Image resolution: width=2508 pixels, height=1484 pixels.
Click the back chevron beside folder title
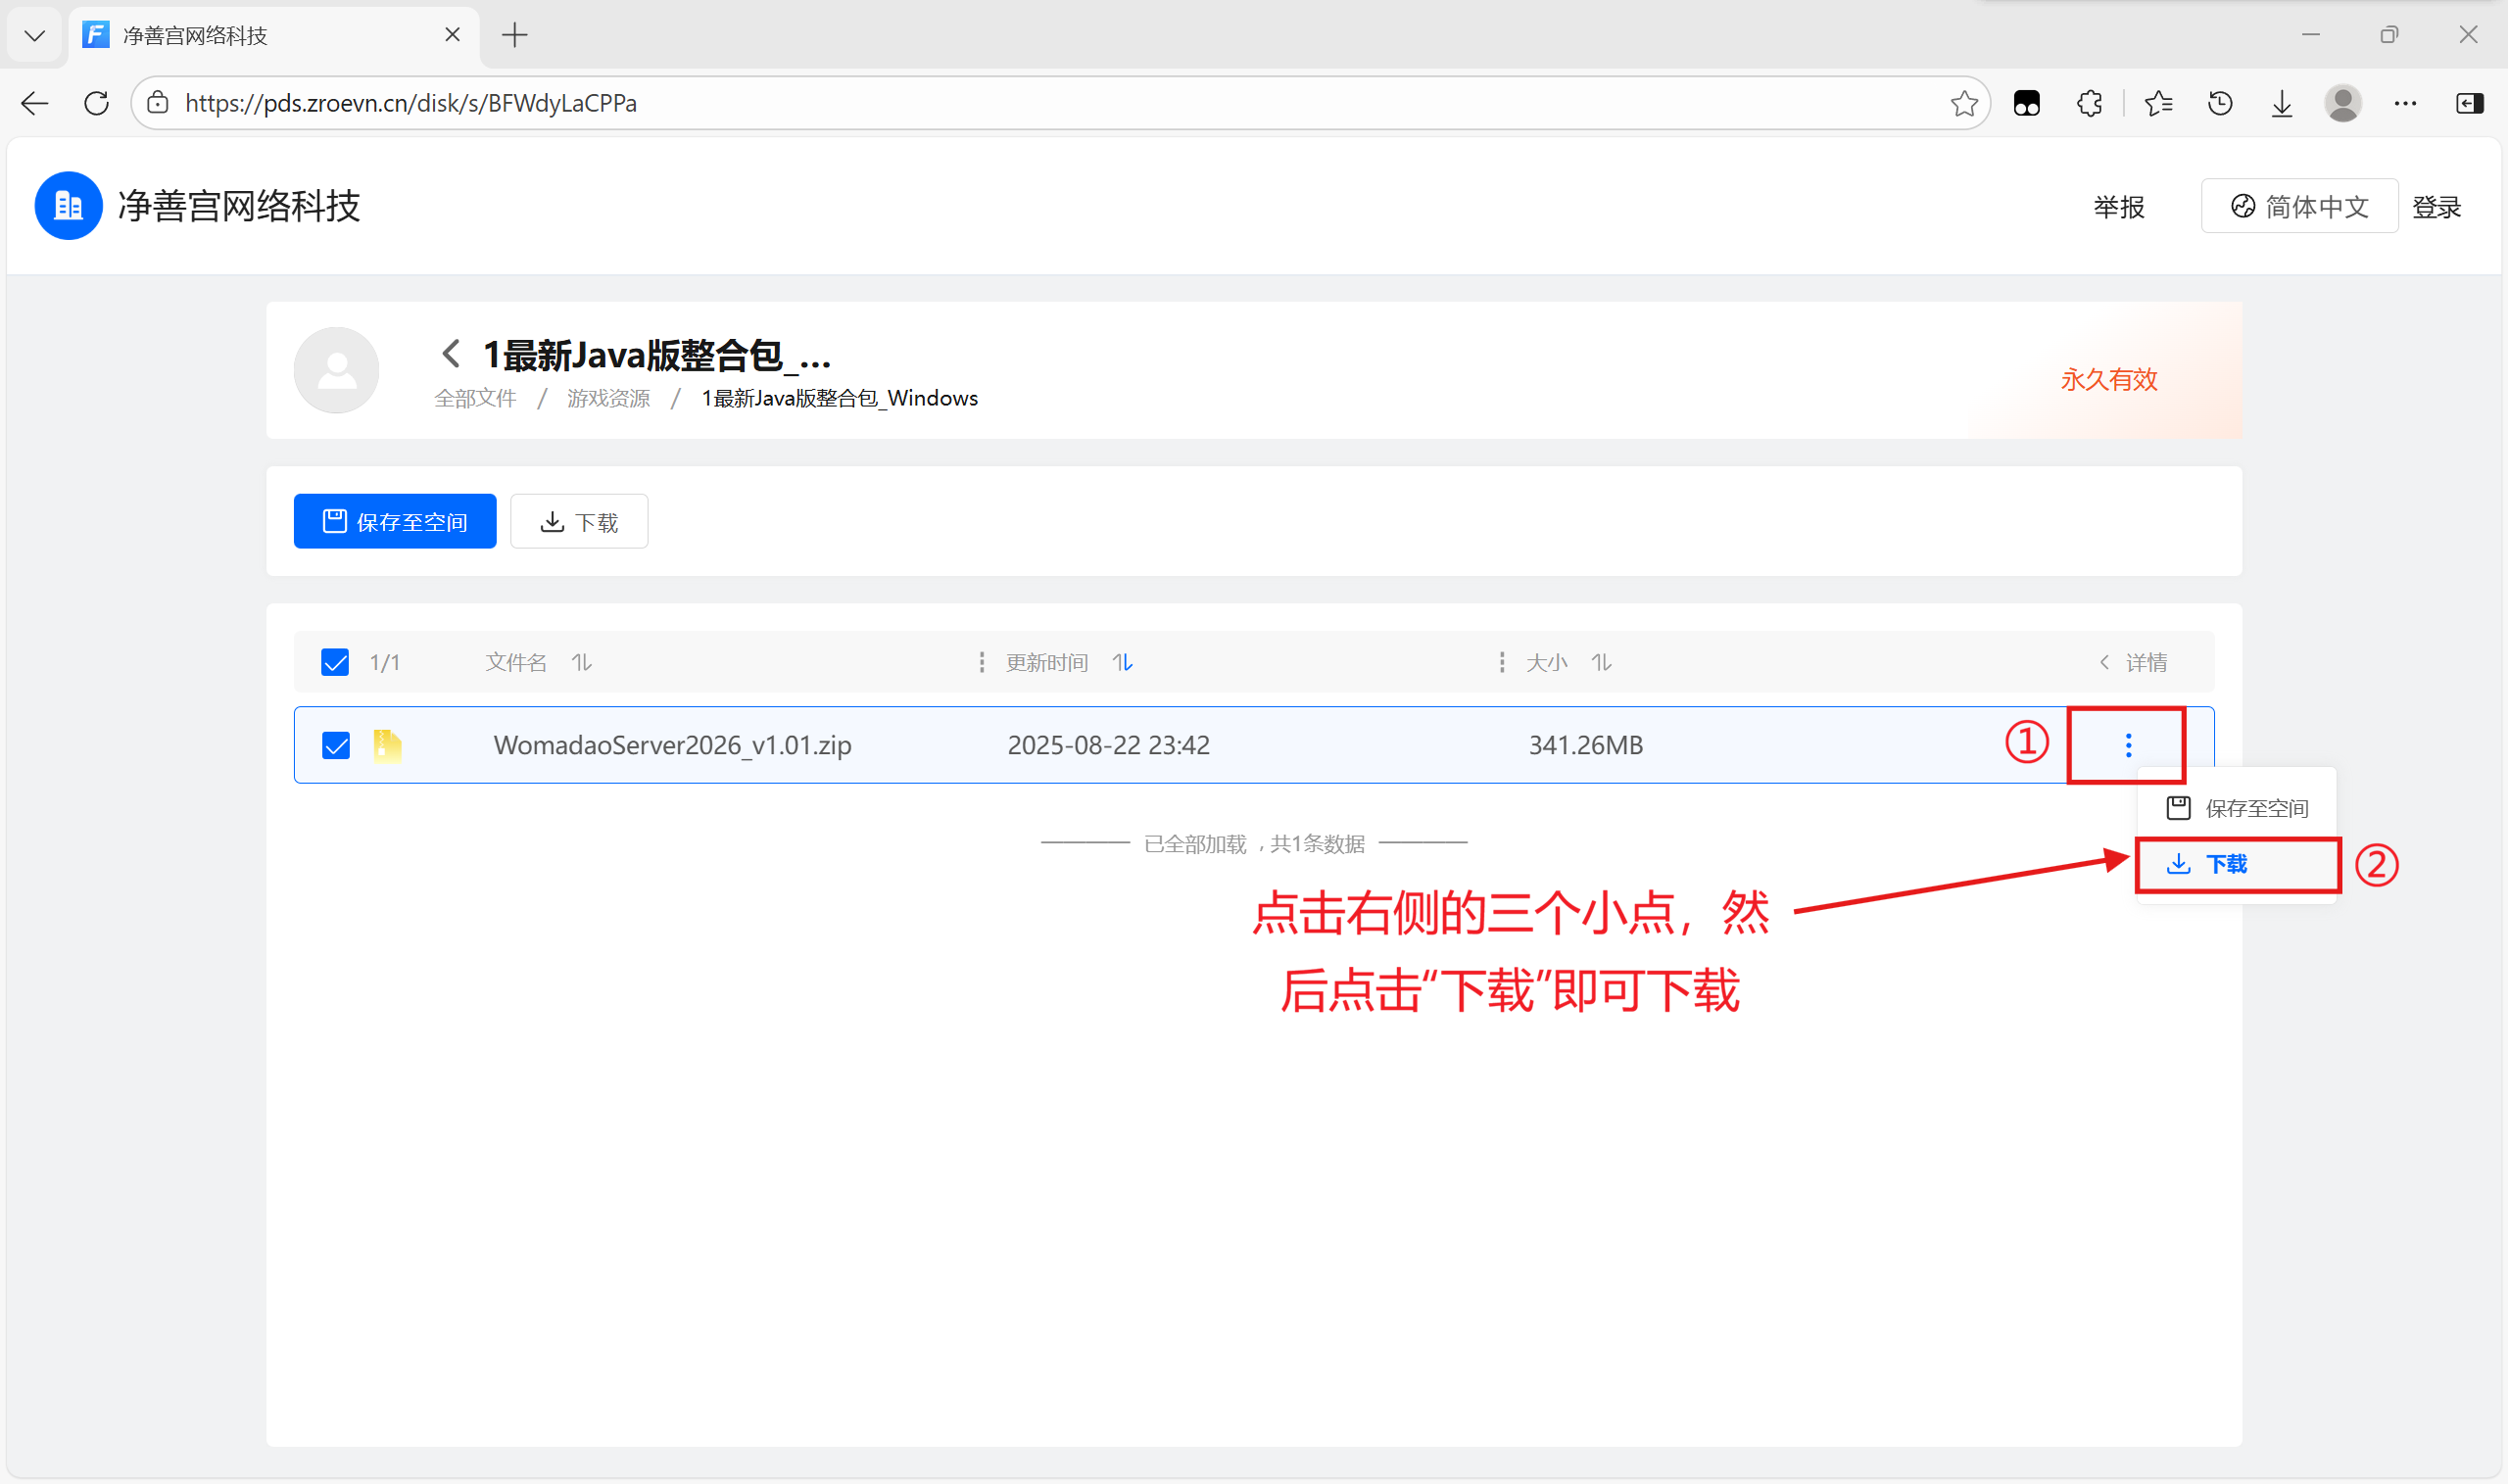[x=451, y=353]
